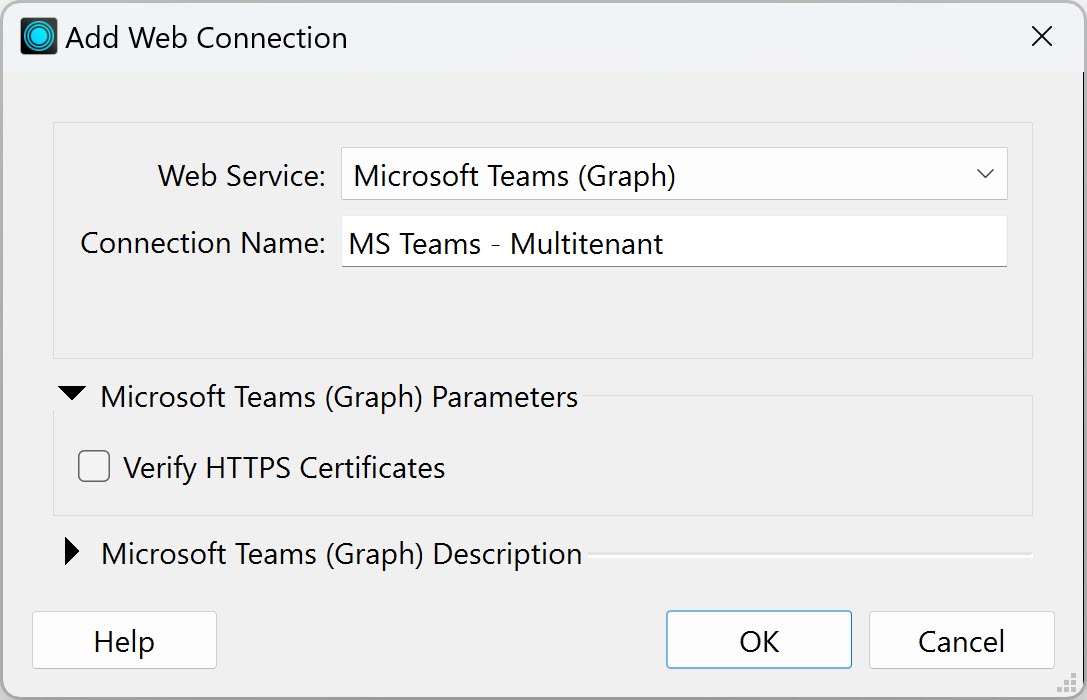Select the MS Teams - Multitenant name entry
The height and width of the screenshot is (700, 1087).
click(x=672, y=241)
